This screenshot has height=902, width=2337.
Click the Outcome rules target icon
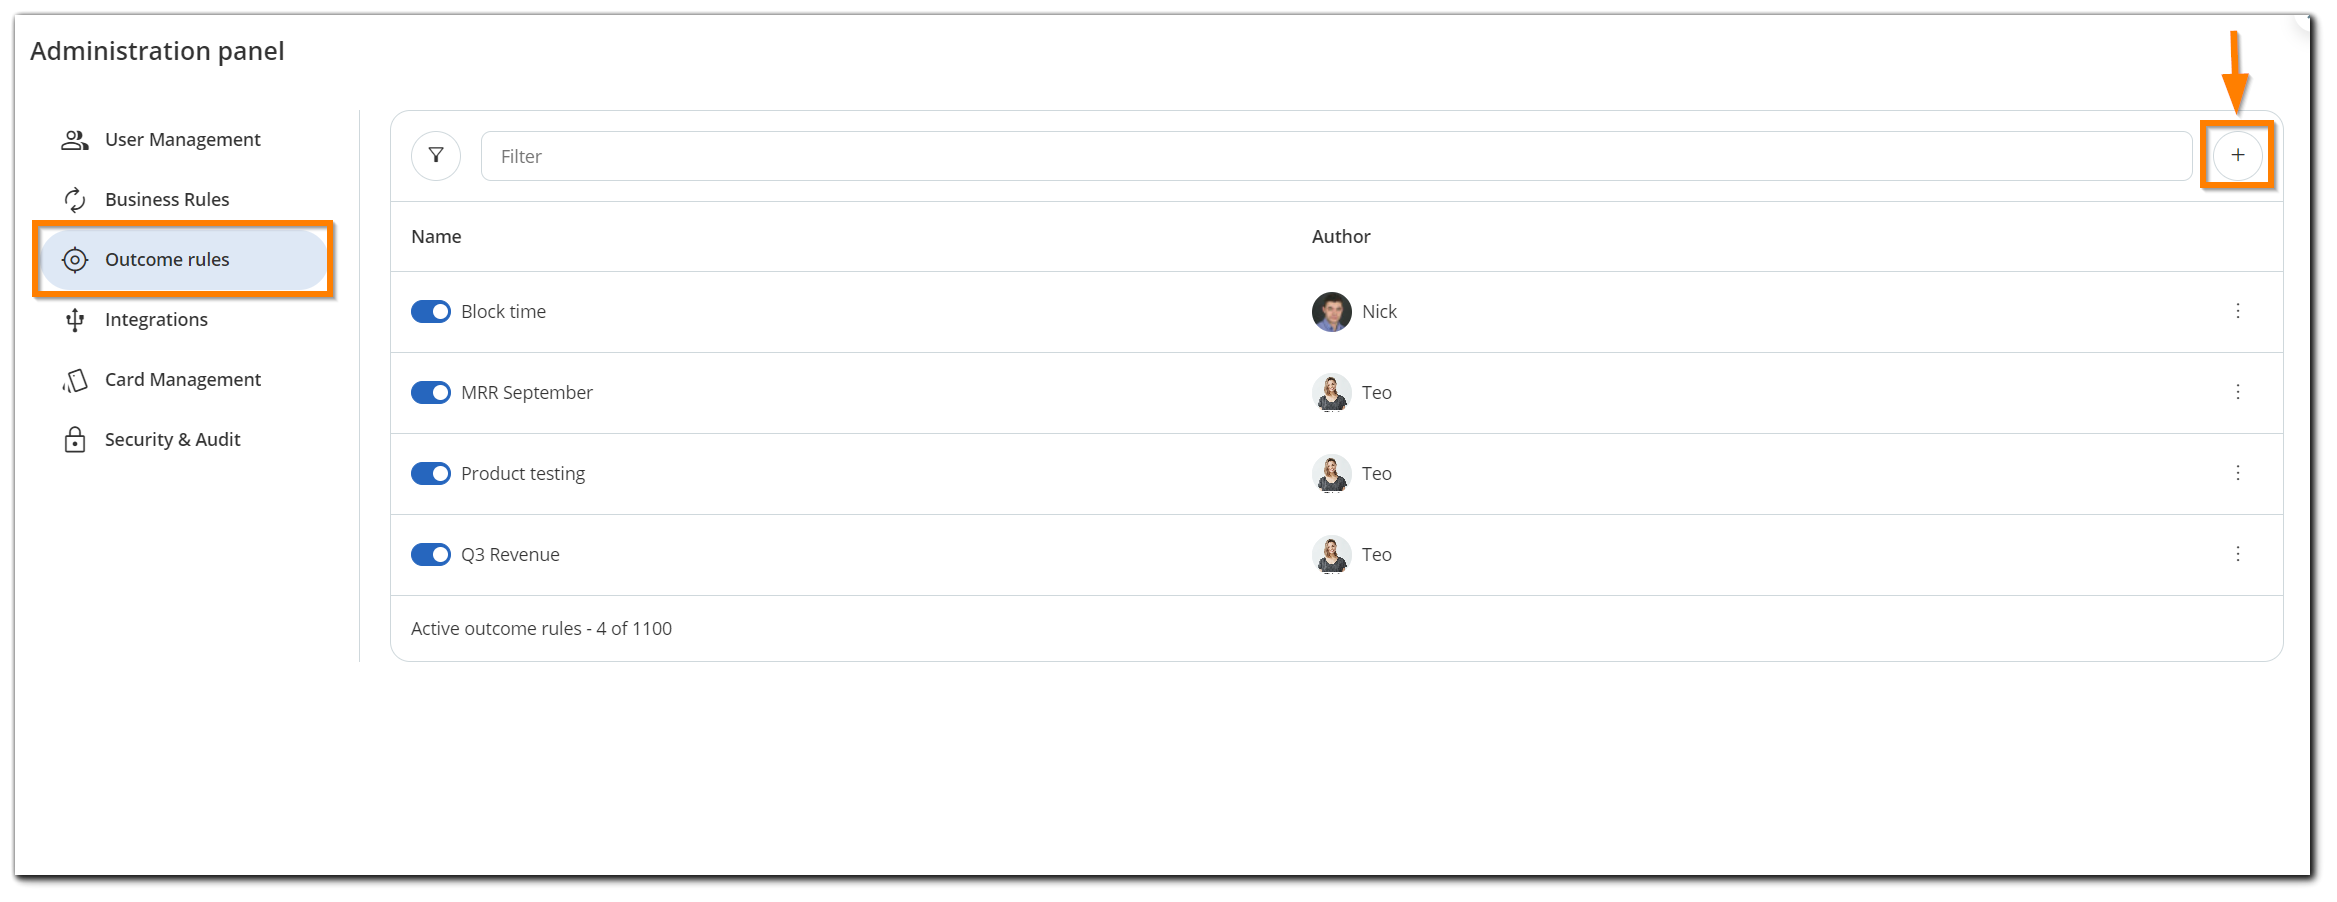tap(75, 259)
